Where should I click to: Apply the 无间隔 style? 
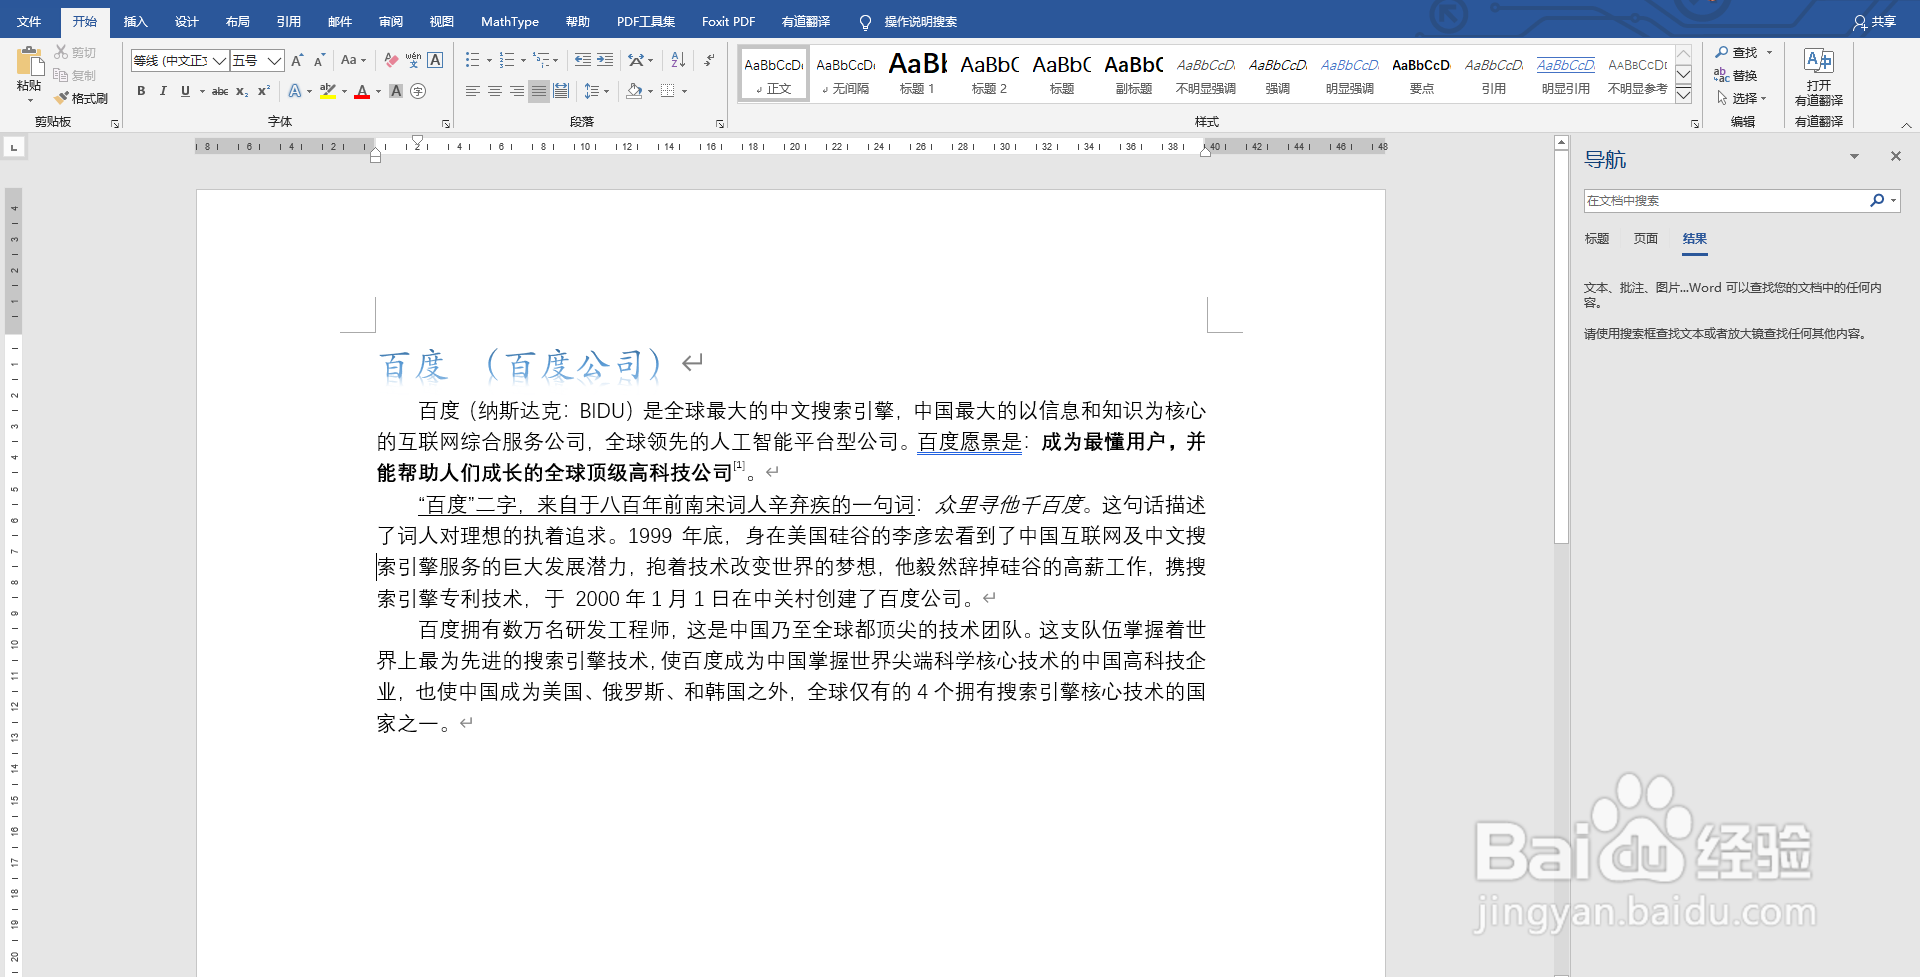click(846, 74)
